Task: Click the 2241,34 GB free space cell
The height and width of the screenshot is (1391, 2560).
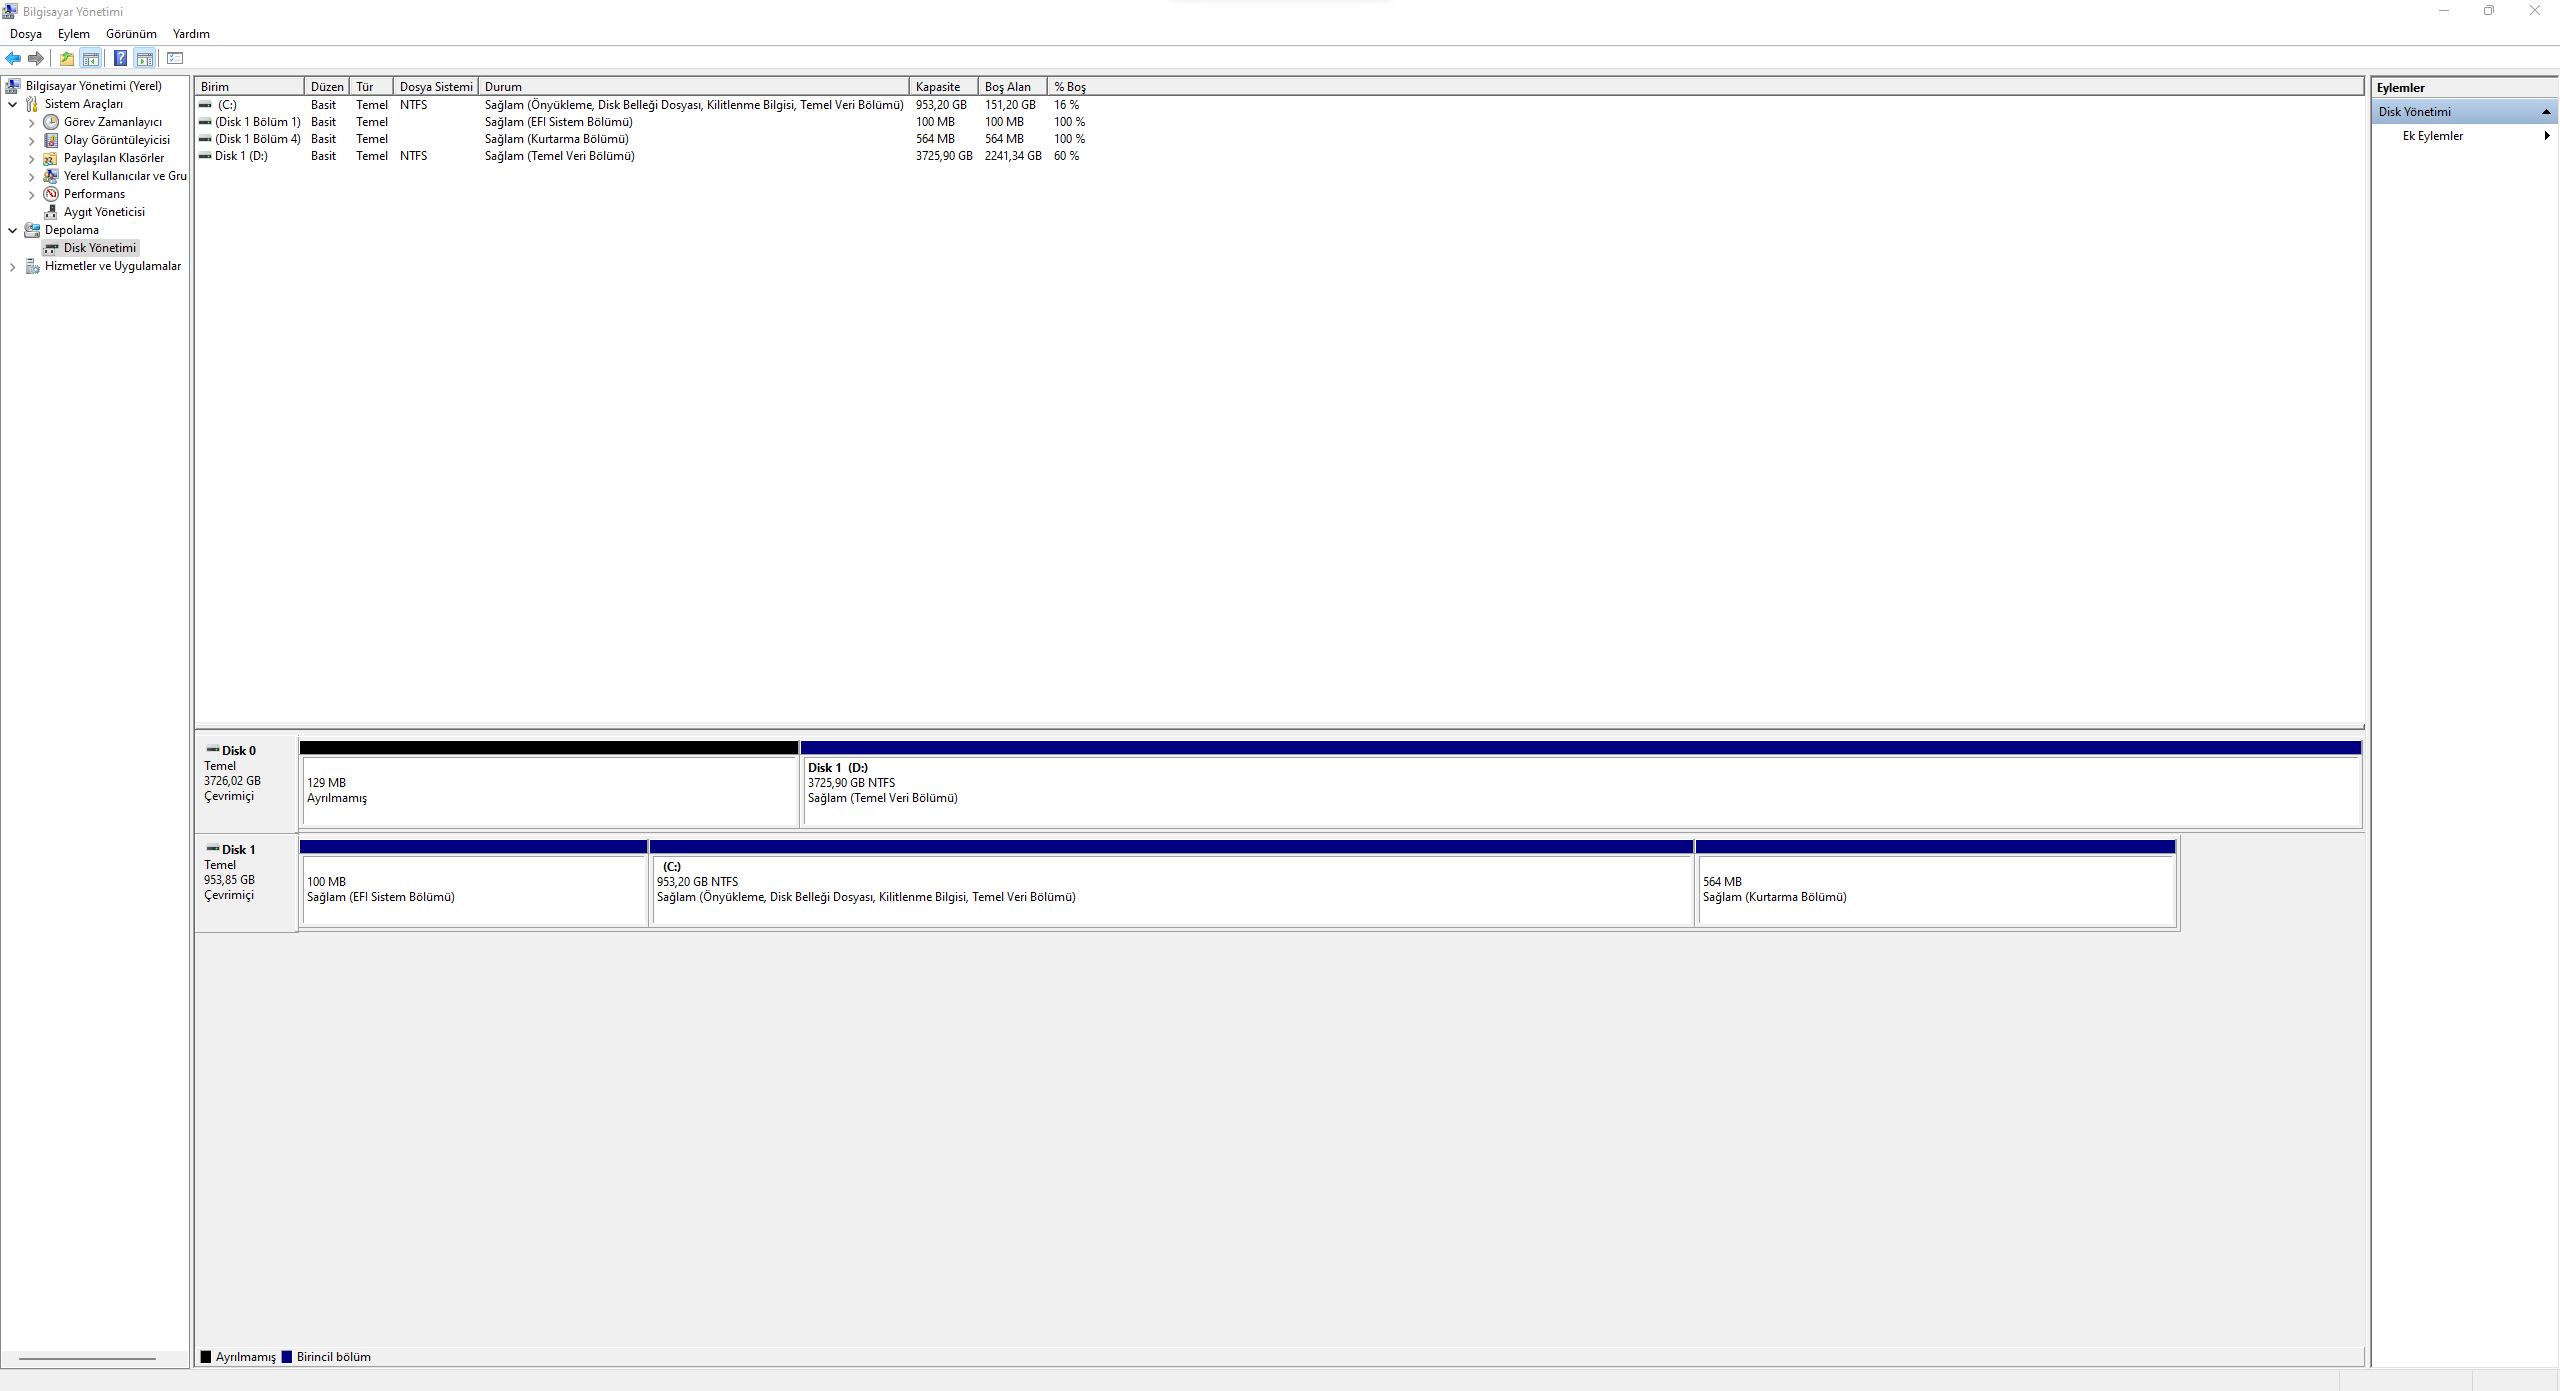Action: click(x=1013, y=156)
